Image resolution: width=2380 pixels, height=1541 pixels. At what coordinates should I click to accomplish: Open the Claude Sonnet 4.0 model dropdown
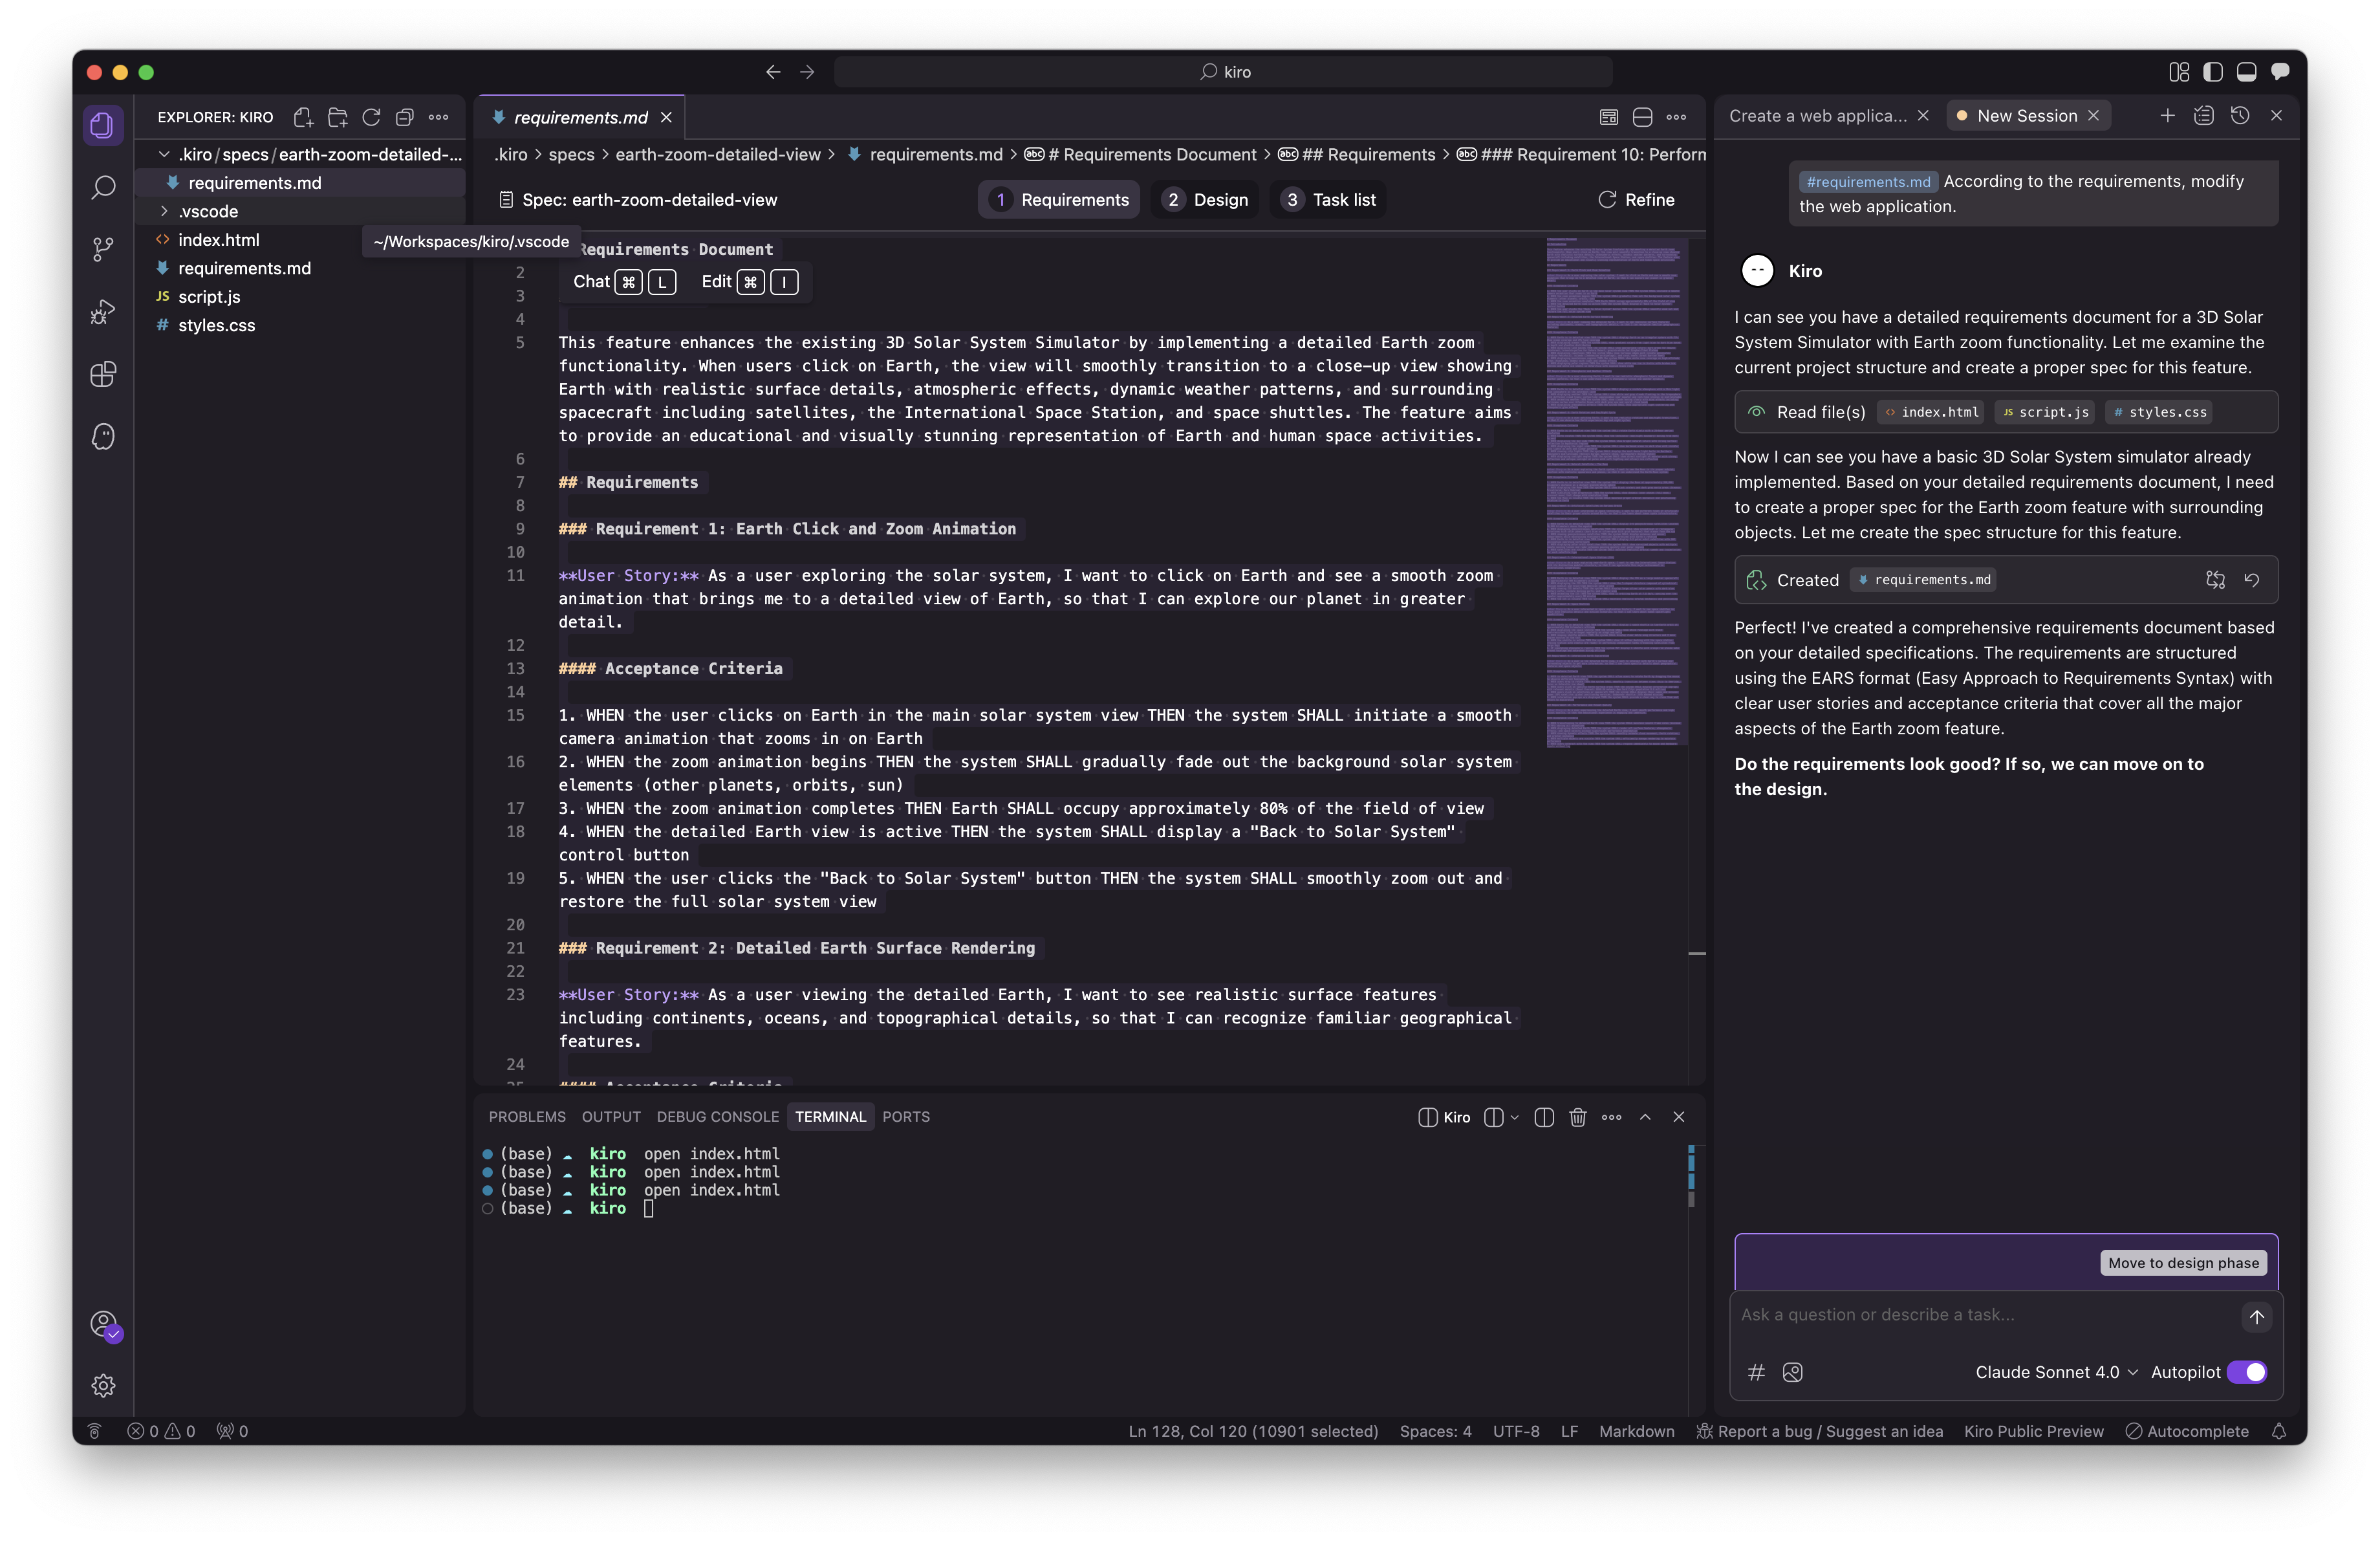[2056, 1372]
